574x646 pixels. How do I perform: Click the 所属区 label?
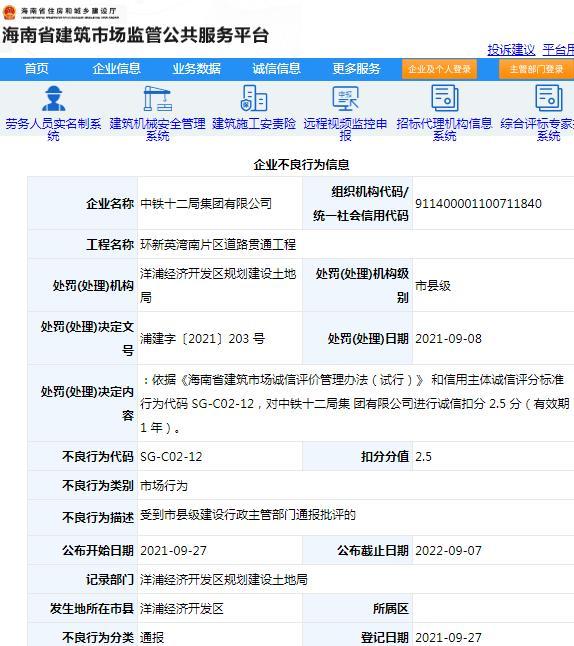pos(391,609)
